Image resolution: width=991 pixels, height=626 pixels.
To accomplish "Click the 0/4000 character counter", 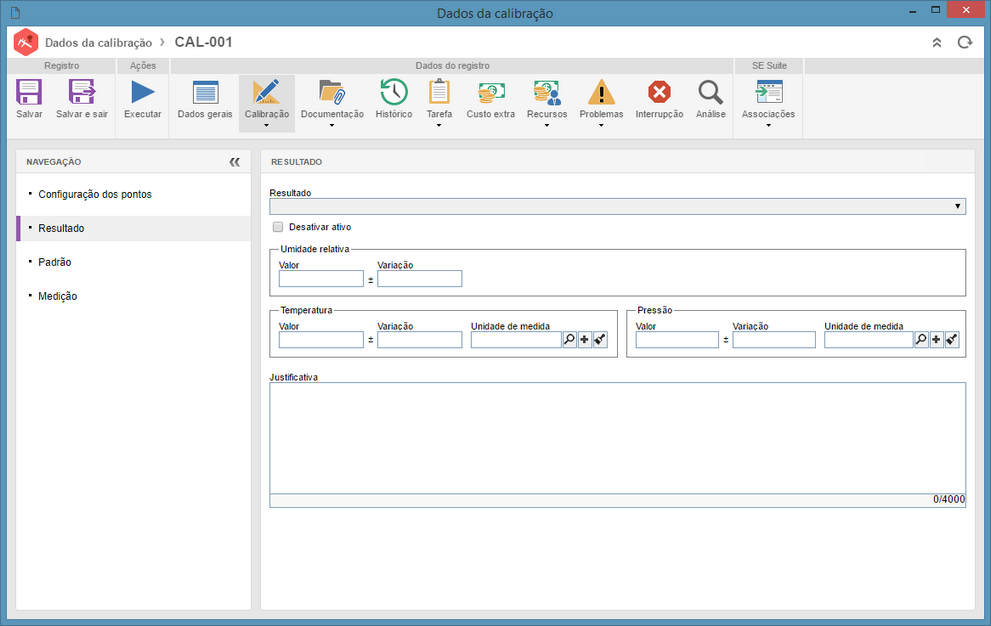I will [x=949, y=500].
